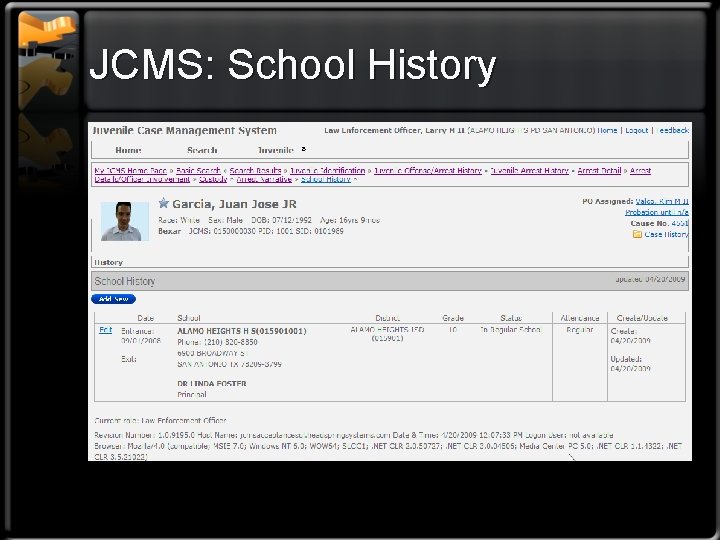Click the Attendance column header
720x540 pixels.
pos(579,318)
